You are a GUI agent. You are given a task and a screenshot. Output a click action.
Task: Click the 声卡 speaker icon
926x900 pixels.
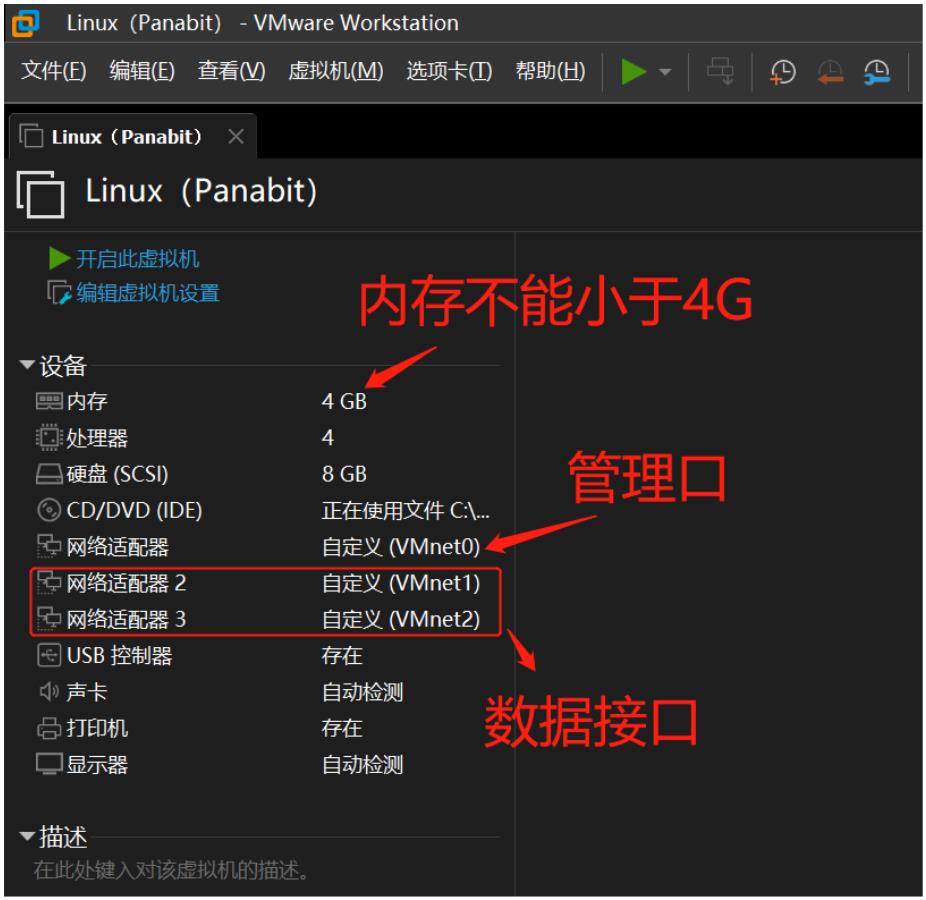coord(48,692)
